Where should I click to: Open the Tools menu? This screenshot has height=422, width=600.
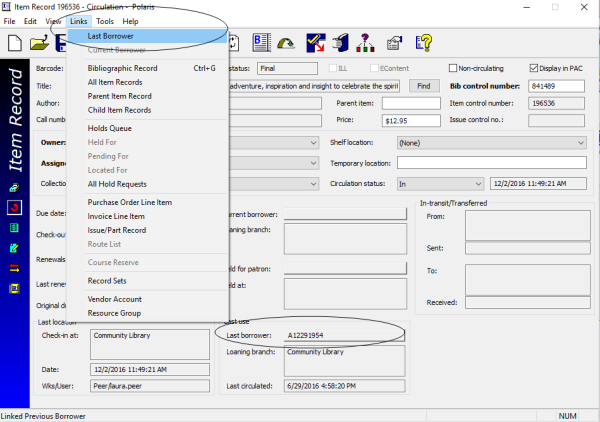click(x=105, y=21)
